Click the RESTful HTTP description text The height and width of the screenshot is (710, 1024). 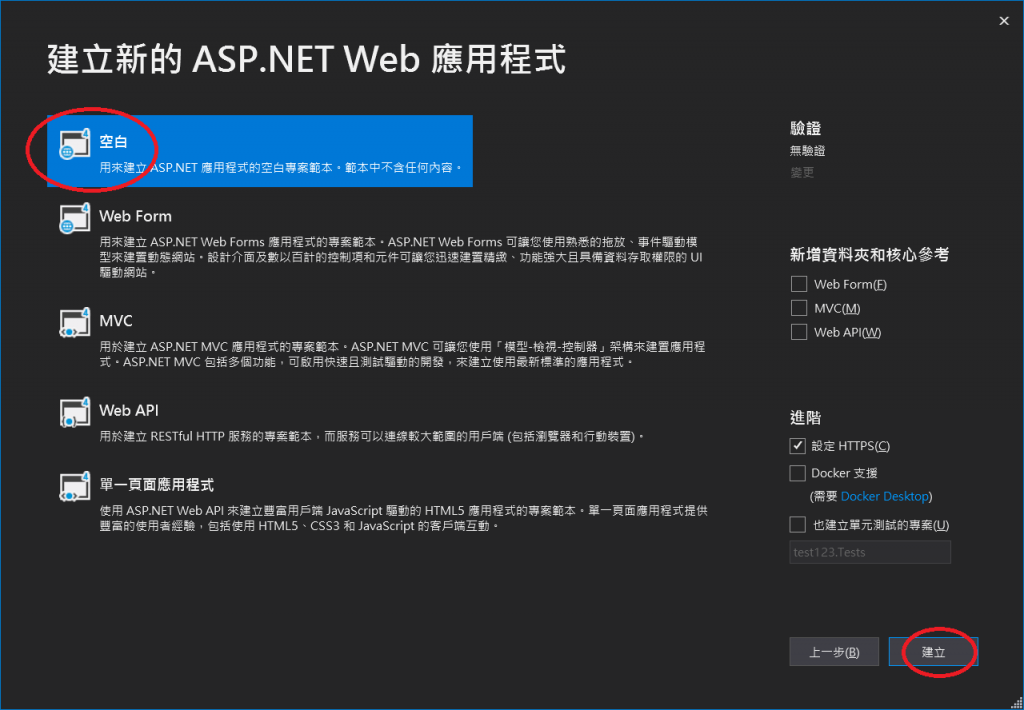point(372,436)
